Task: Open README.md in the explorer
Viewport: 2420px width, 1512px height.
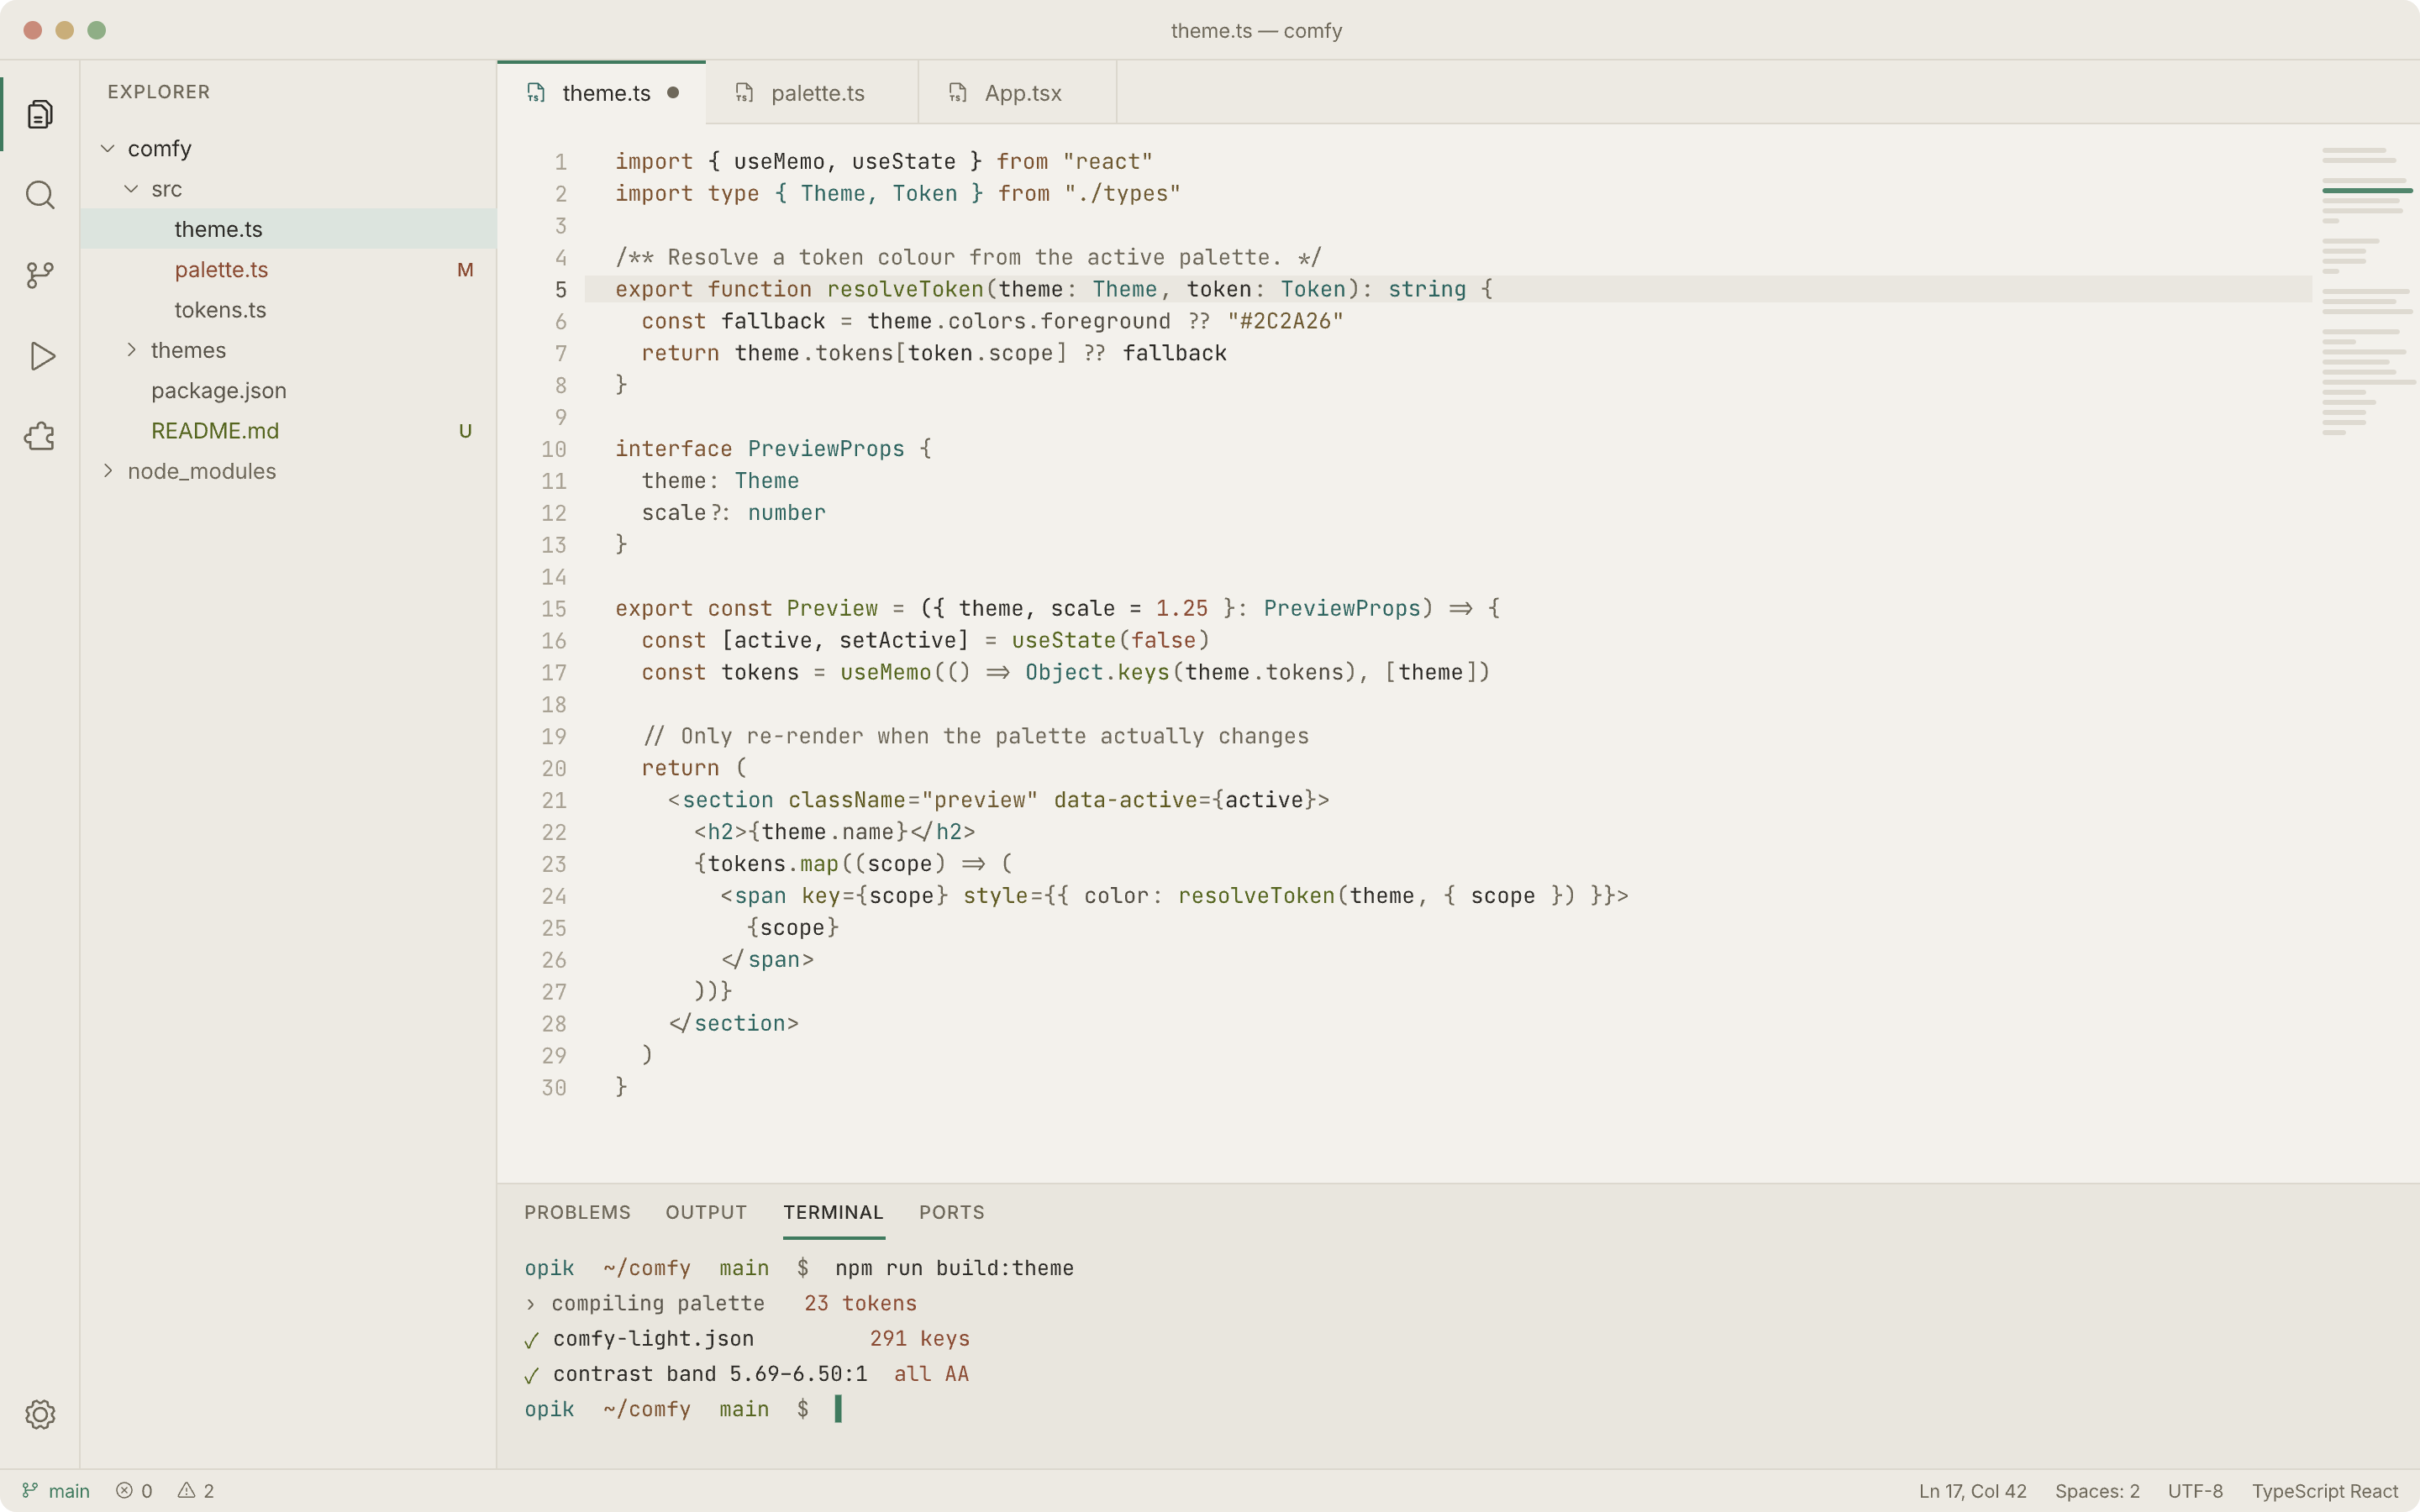Action: point(288,431)
